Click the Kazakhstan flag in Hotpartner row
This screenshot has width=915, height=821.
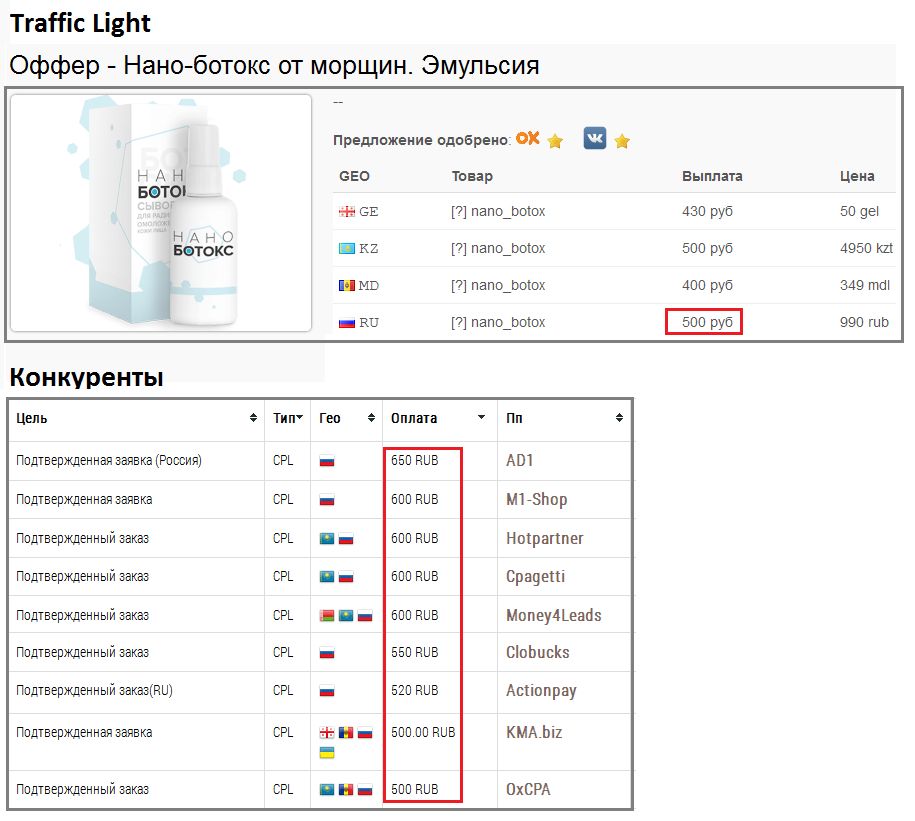tap(327, 539)
